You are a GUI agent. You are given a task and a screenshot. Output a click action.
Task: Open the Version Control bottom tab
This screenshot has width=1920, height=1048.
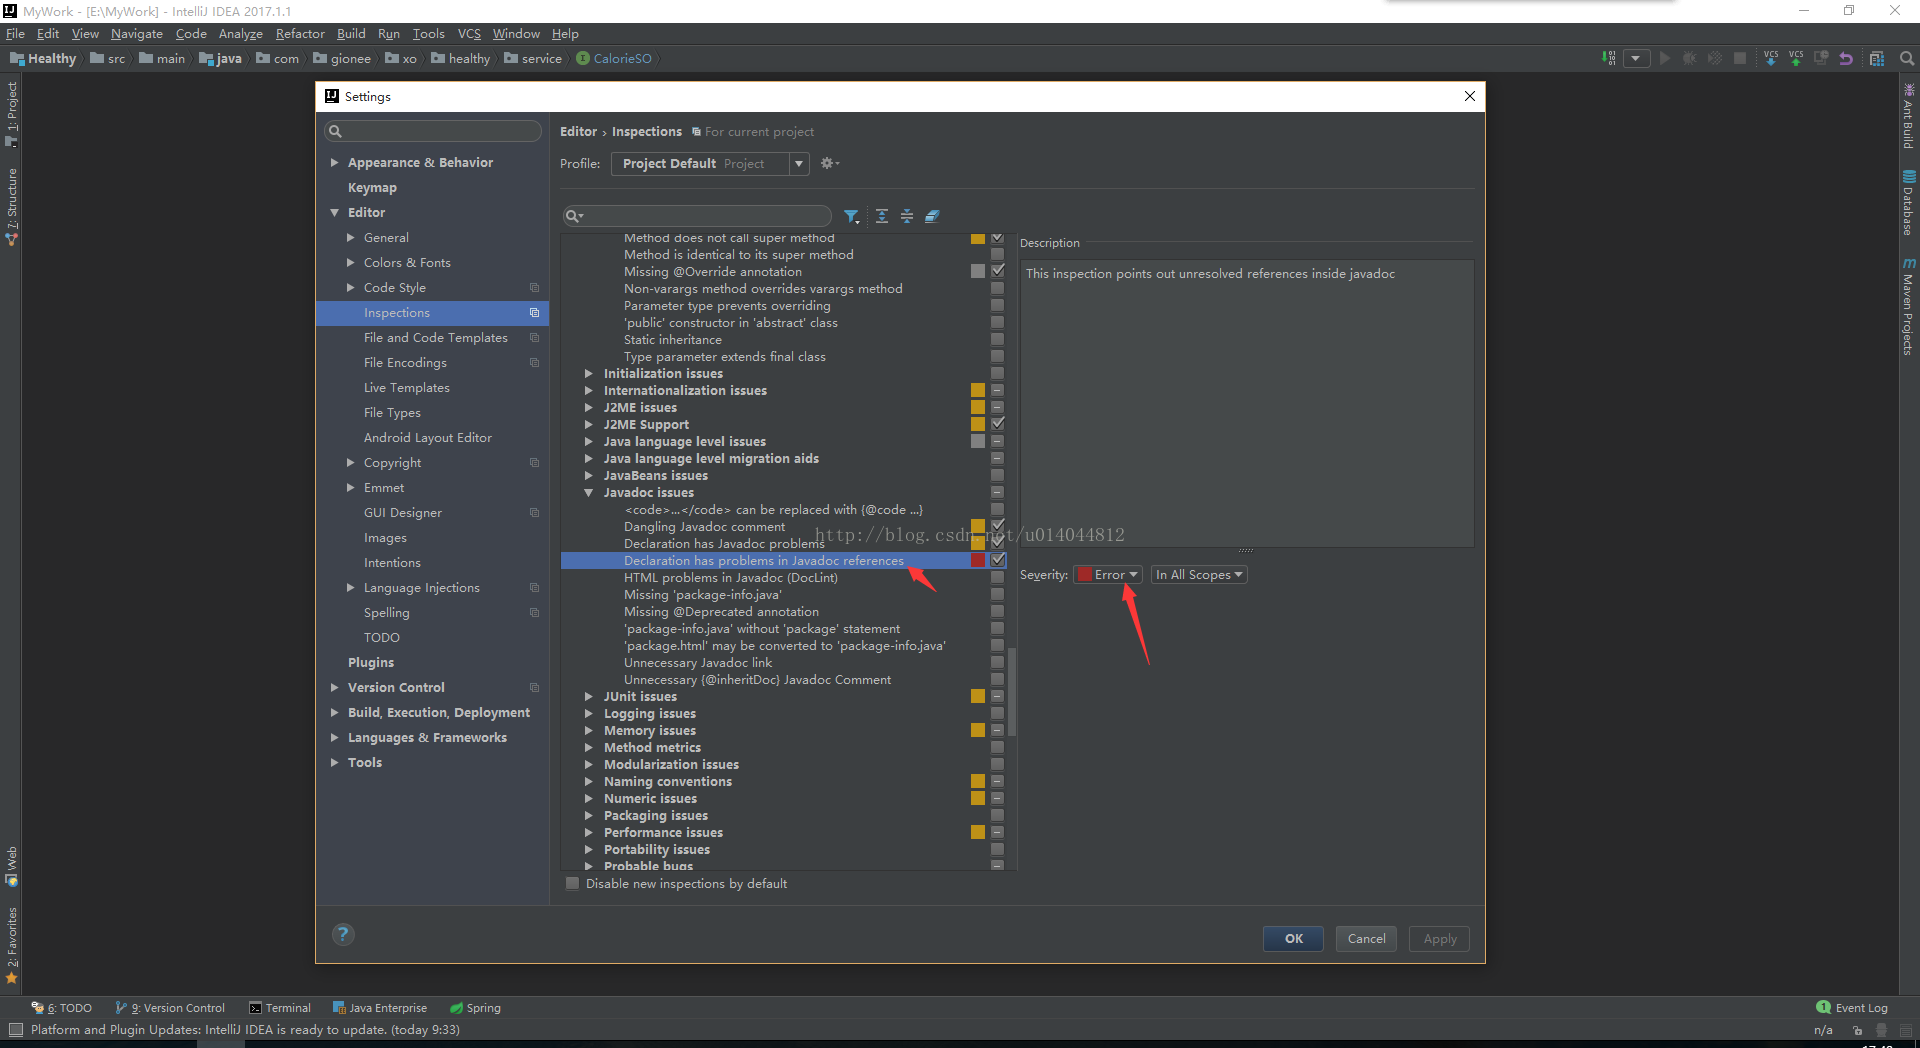coord(170,1007)
